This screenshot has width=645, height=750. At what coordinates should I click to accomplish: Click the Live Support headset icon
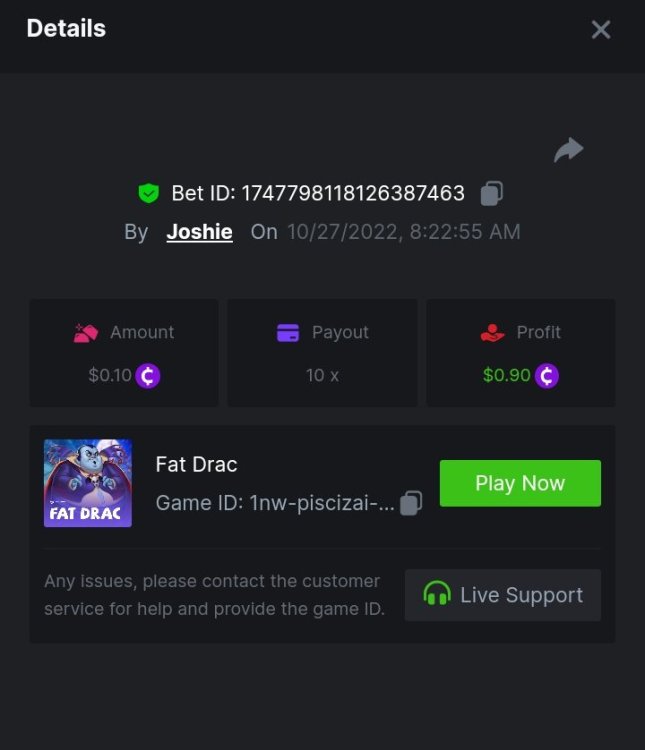tap(436, 595)
